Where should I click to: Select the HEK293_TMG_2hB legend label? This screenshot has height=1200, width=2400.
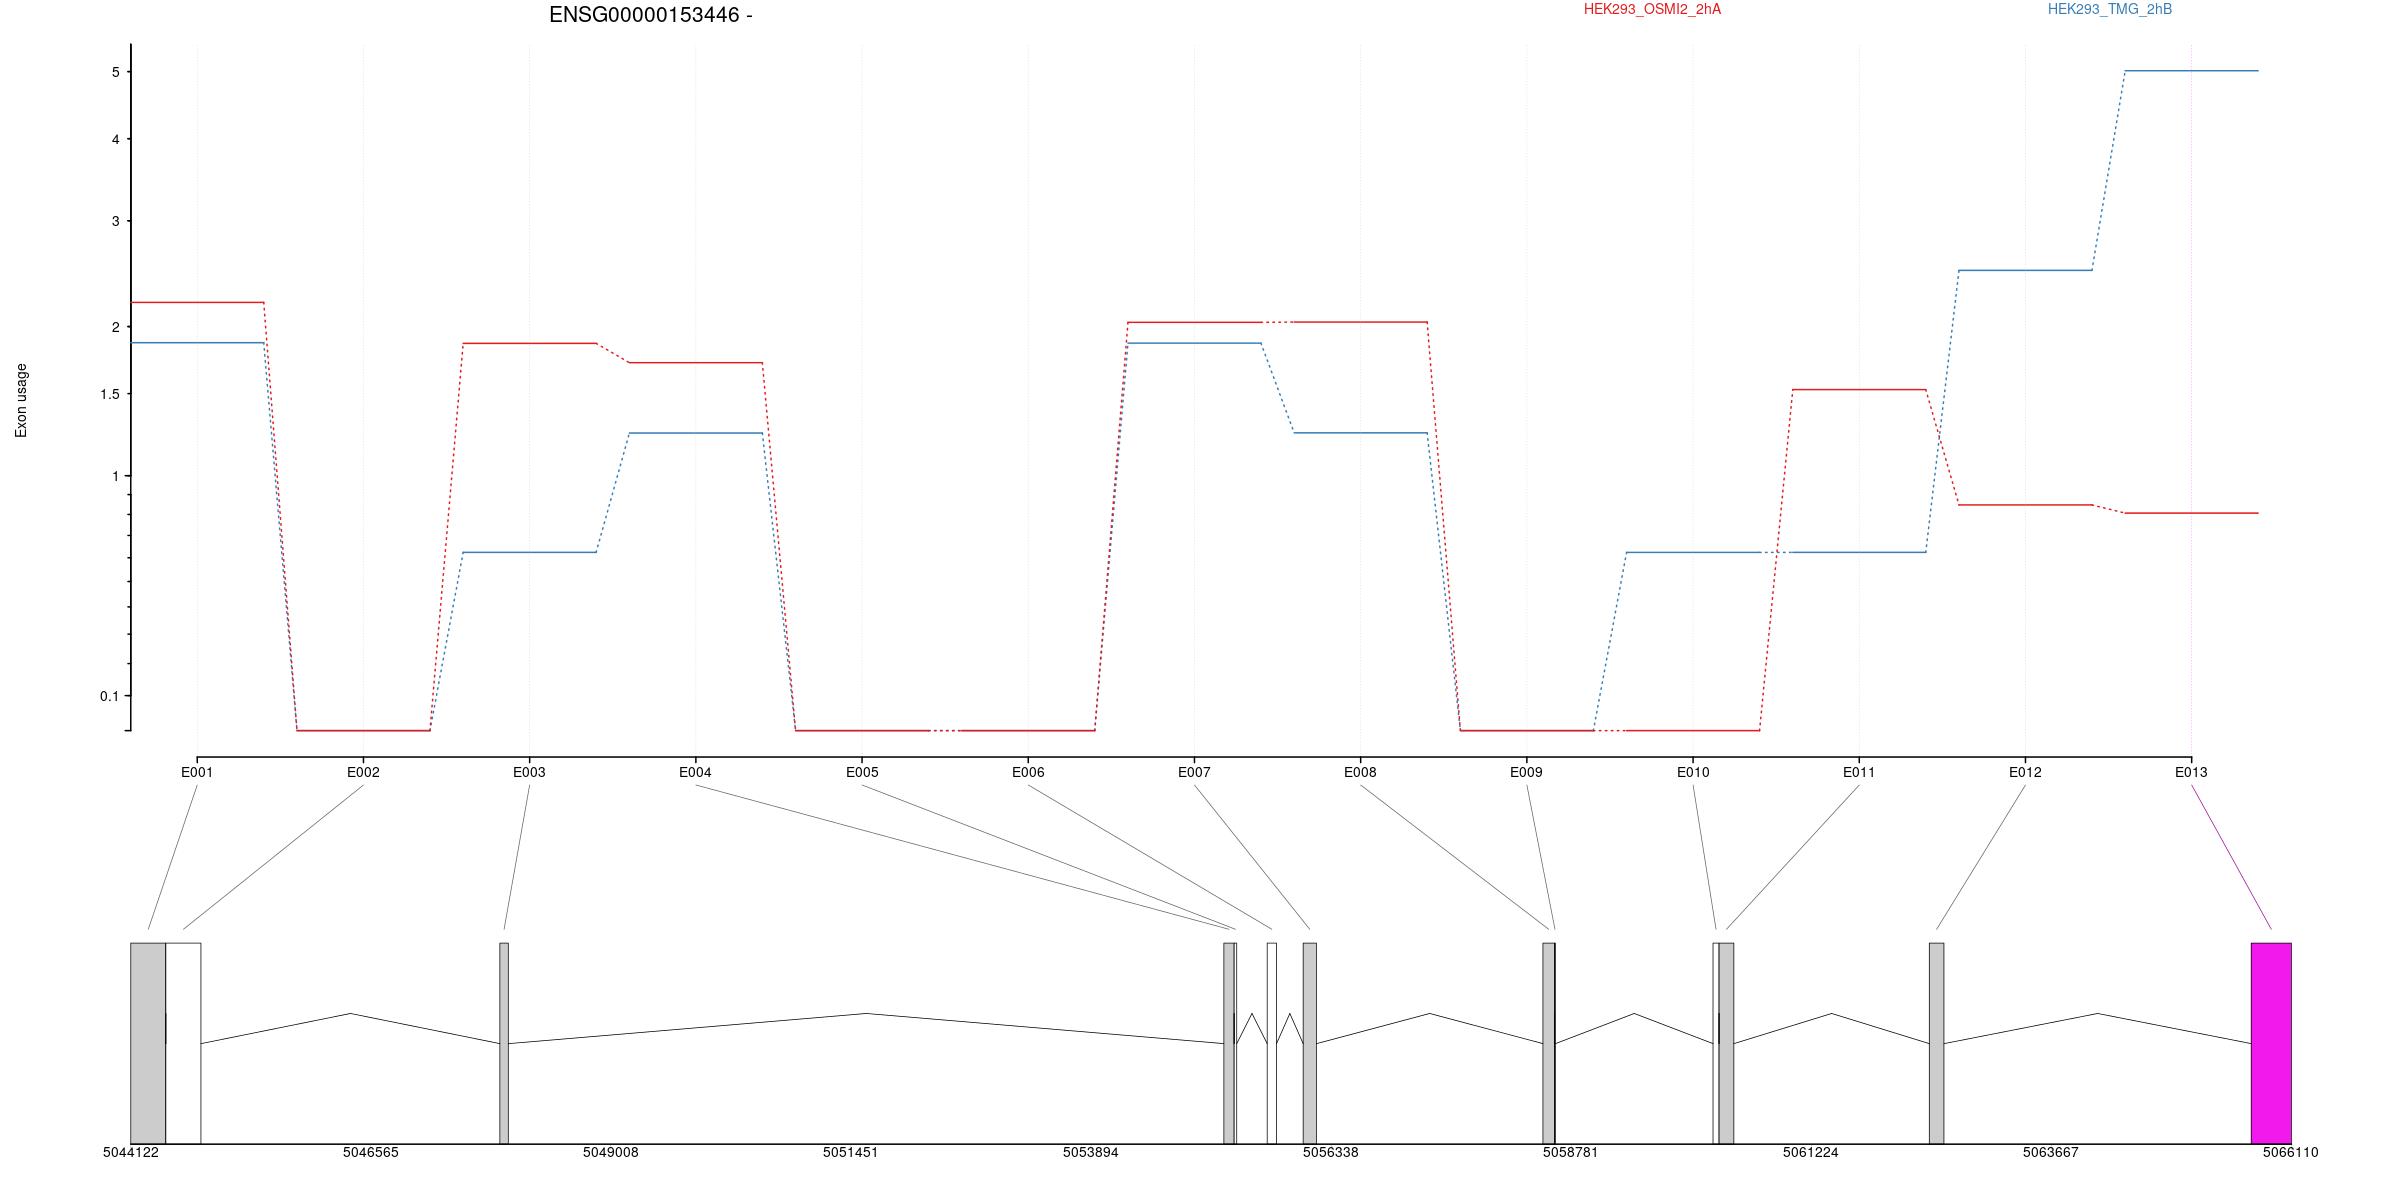pos(2110,9)
